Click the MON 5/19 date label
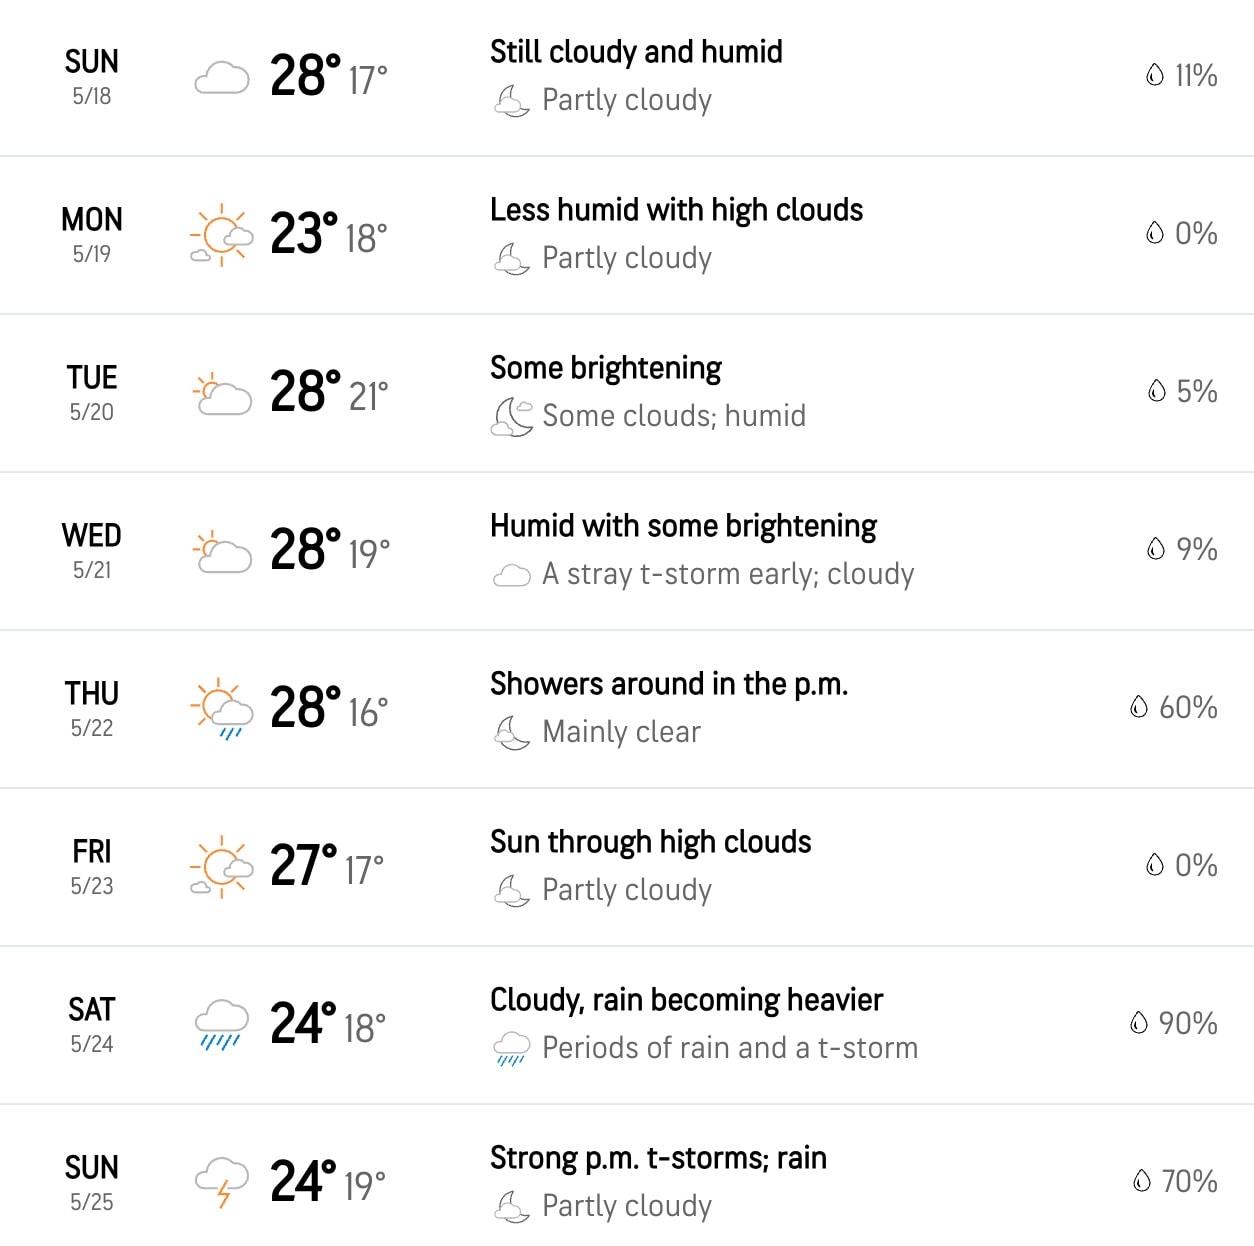This screenshot has width=1254, height=1246. tap(91, 233)
